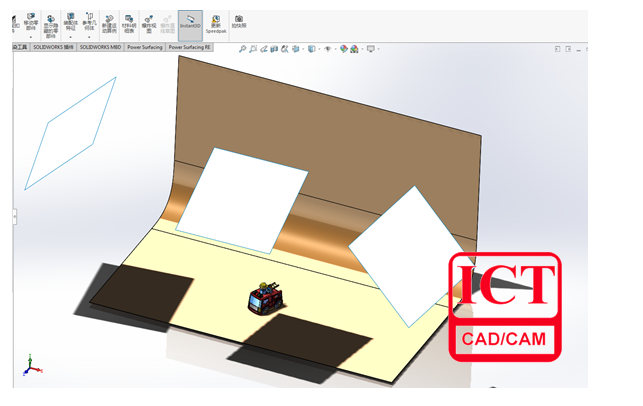
Task: Switch to the Power Surfacing tab
Action: 143,47
